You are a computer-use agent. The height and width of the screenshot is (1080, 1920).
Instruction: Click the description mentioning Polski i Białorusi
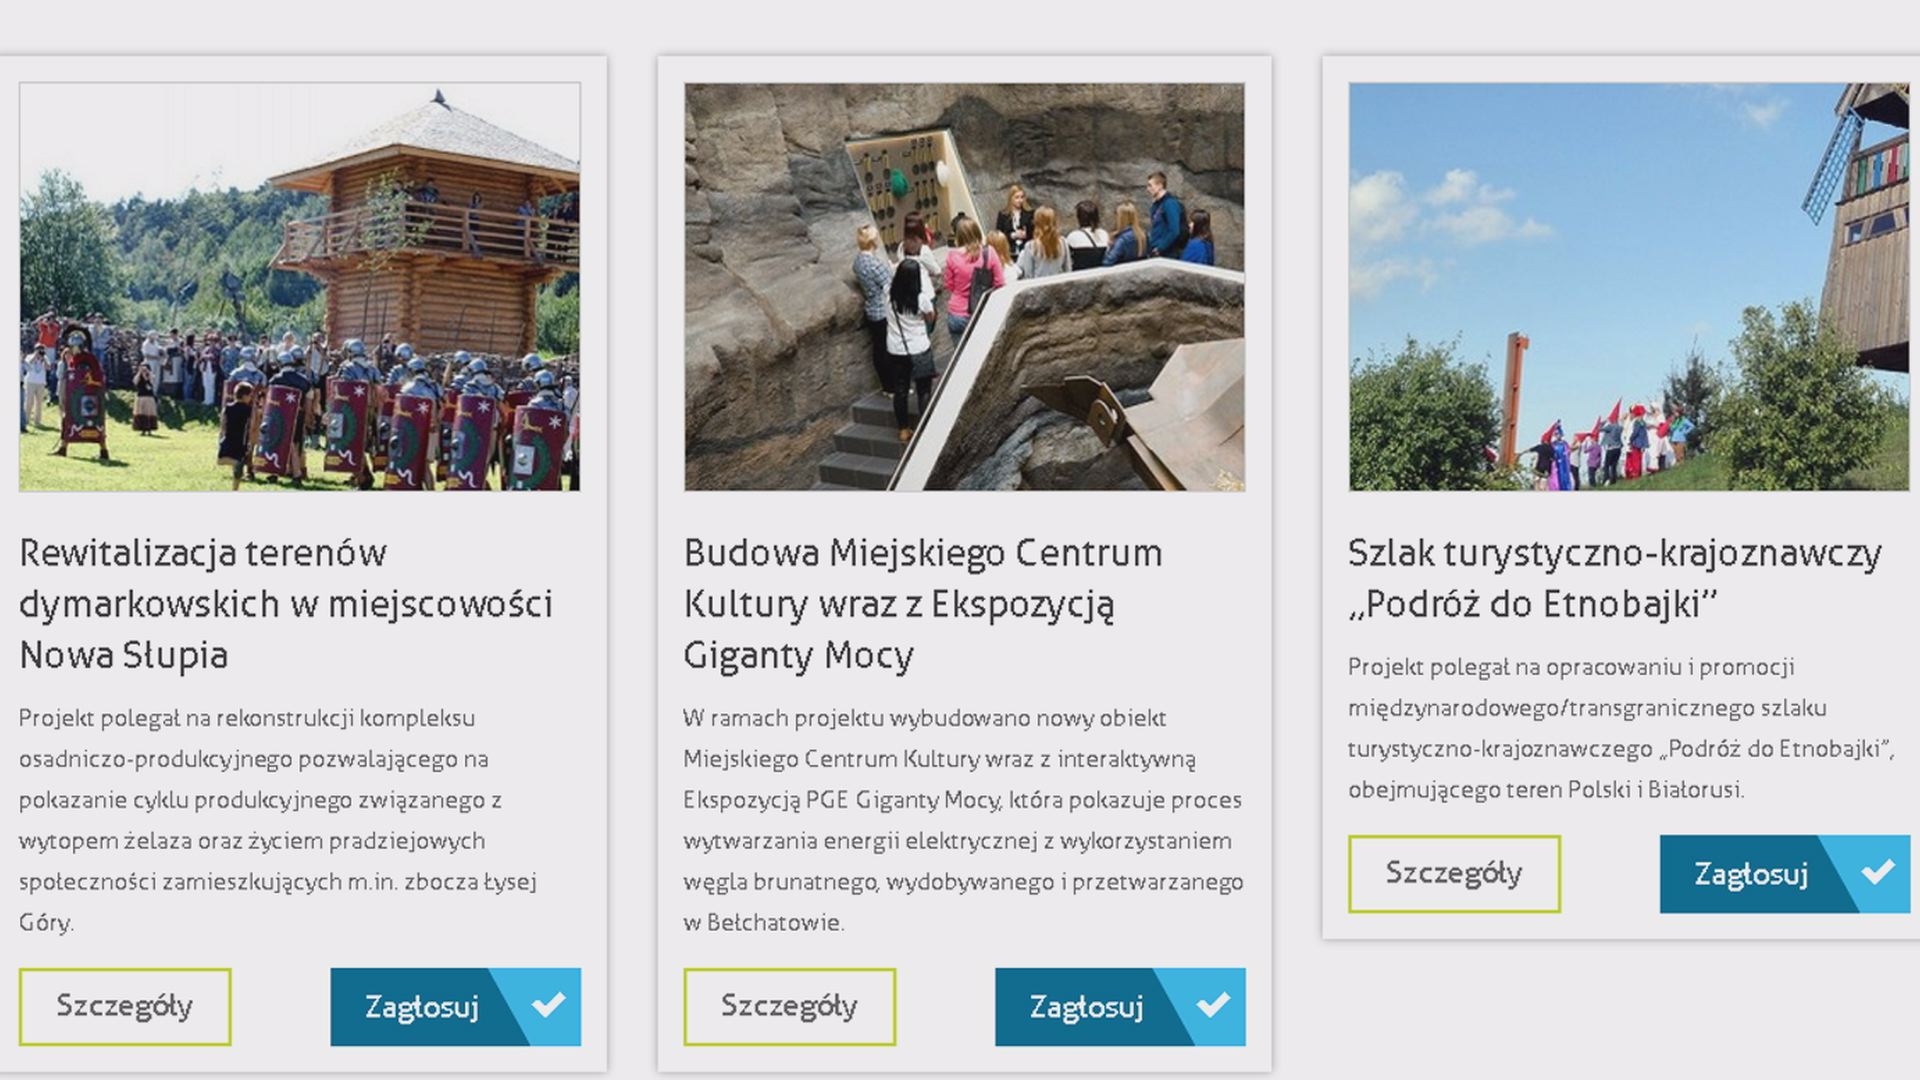pos(1621,728)
